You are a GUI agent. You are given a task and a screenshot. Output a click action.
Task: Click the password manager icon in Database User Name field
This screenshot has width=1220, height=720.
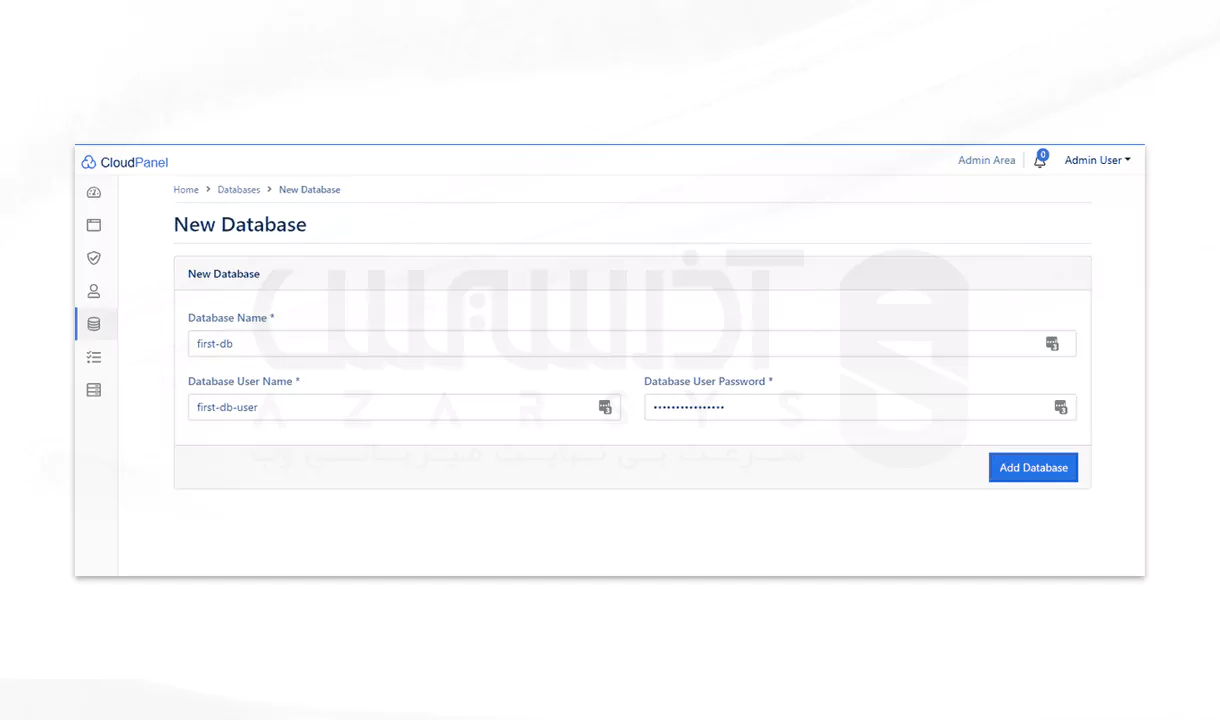605,407
